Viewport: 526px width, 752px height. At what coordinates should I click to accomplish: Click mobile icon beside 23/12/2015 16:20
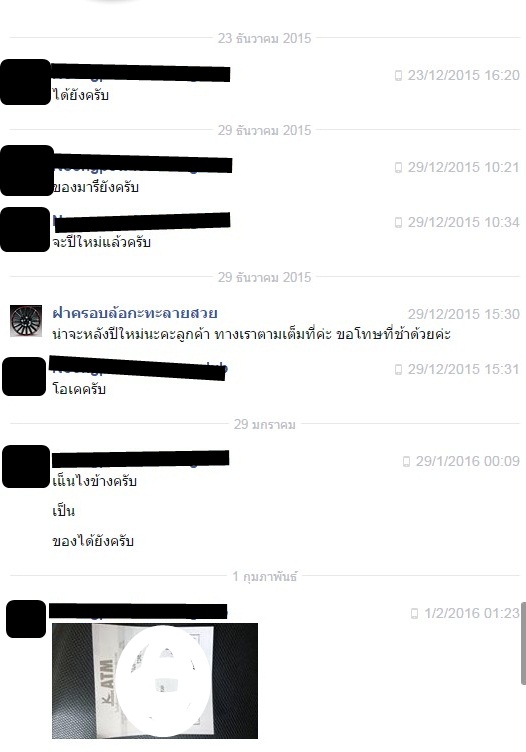tap(398, 75)
